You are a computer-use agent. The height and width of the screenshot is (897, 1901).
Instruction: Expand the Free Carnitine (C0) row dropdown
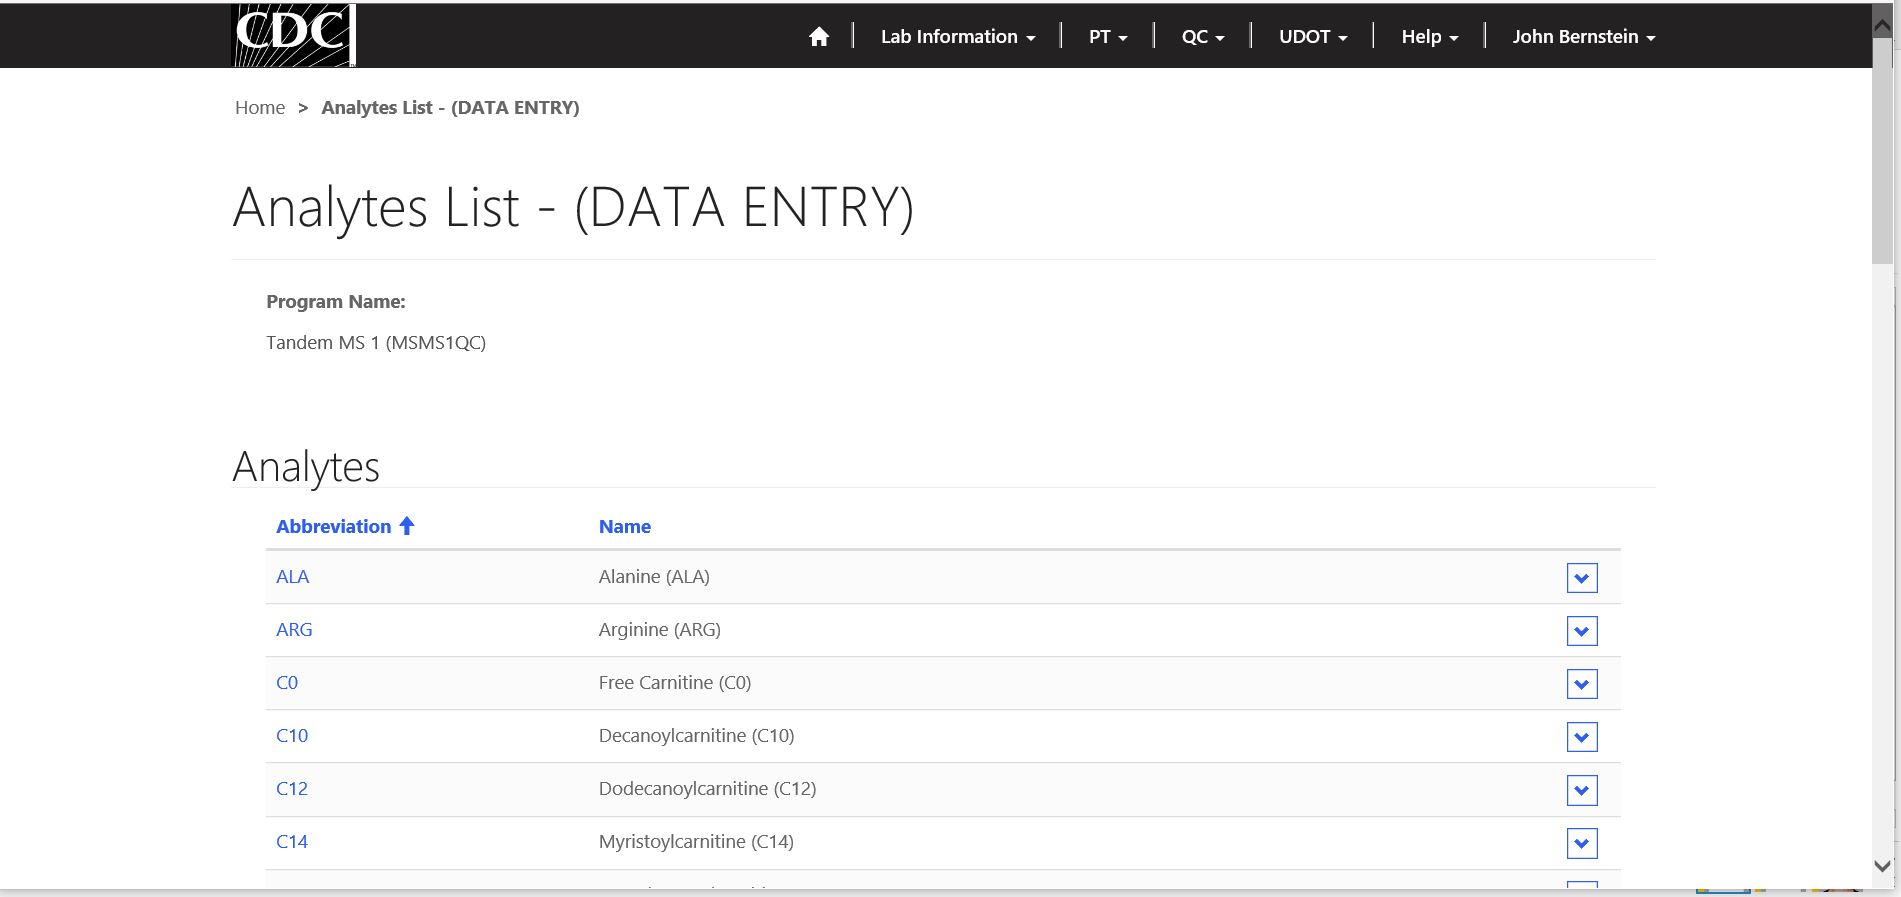click(1581, 684)
